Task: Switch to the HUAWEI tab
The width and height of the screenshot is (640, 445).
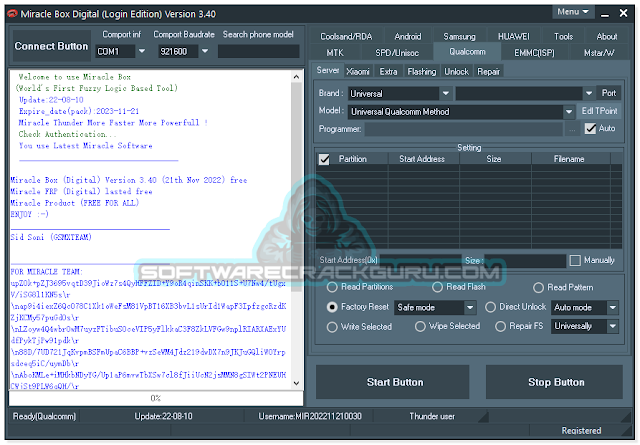Action: click(513, 37)
